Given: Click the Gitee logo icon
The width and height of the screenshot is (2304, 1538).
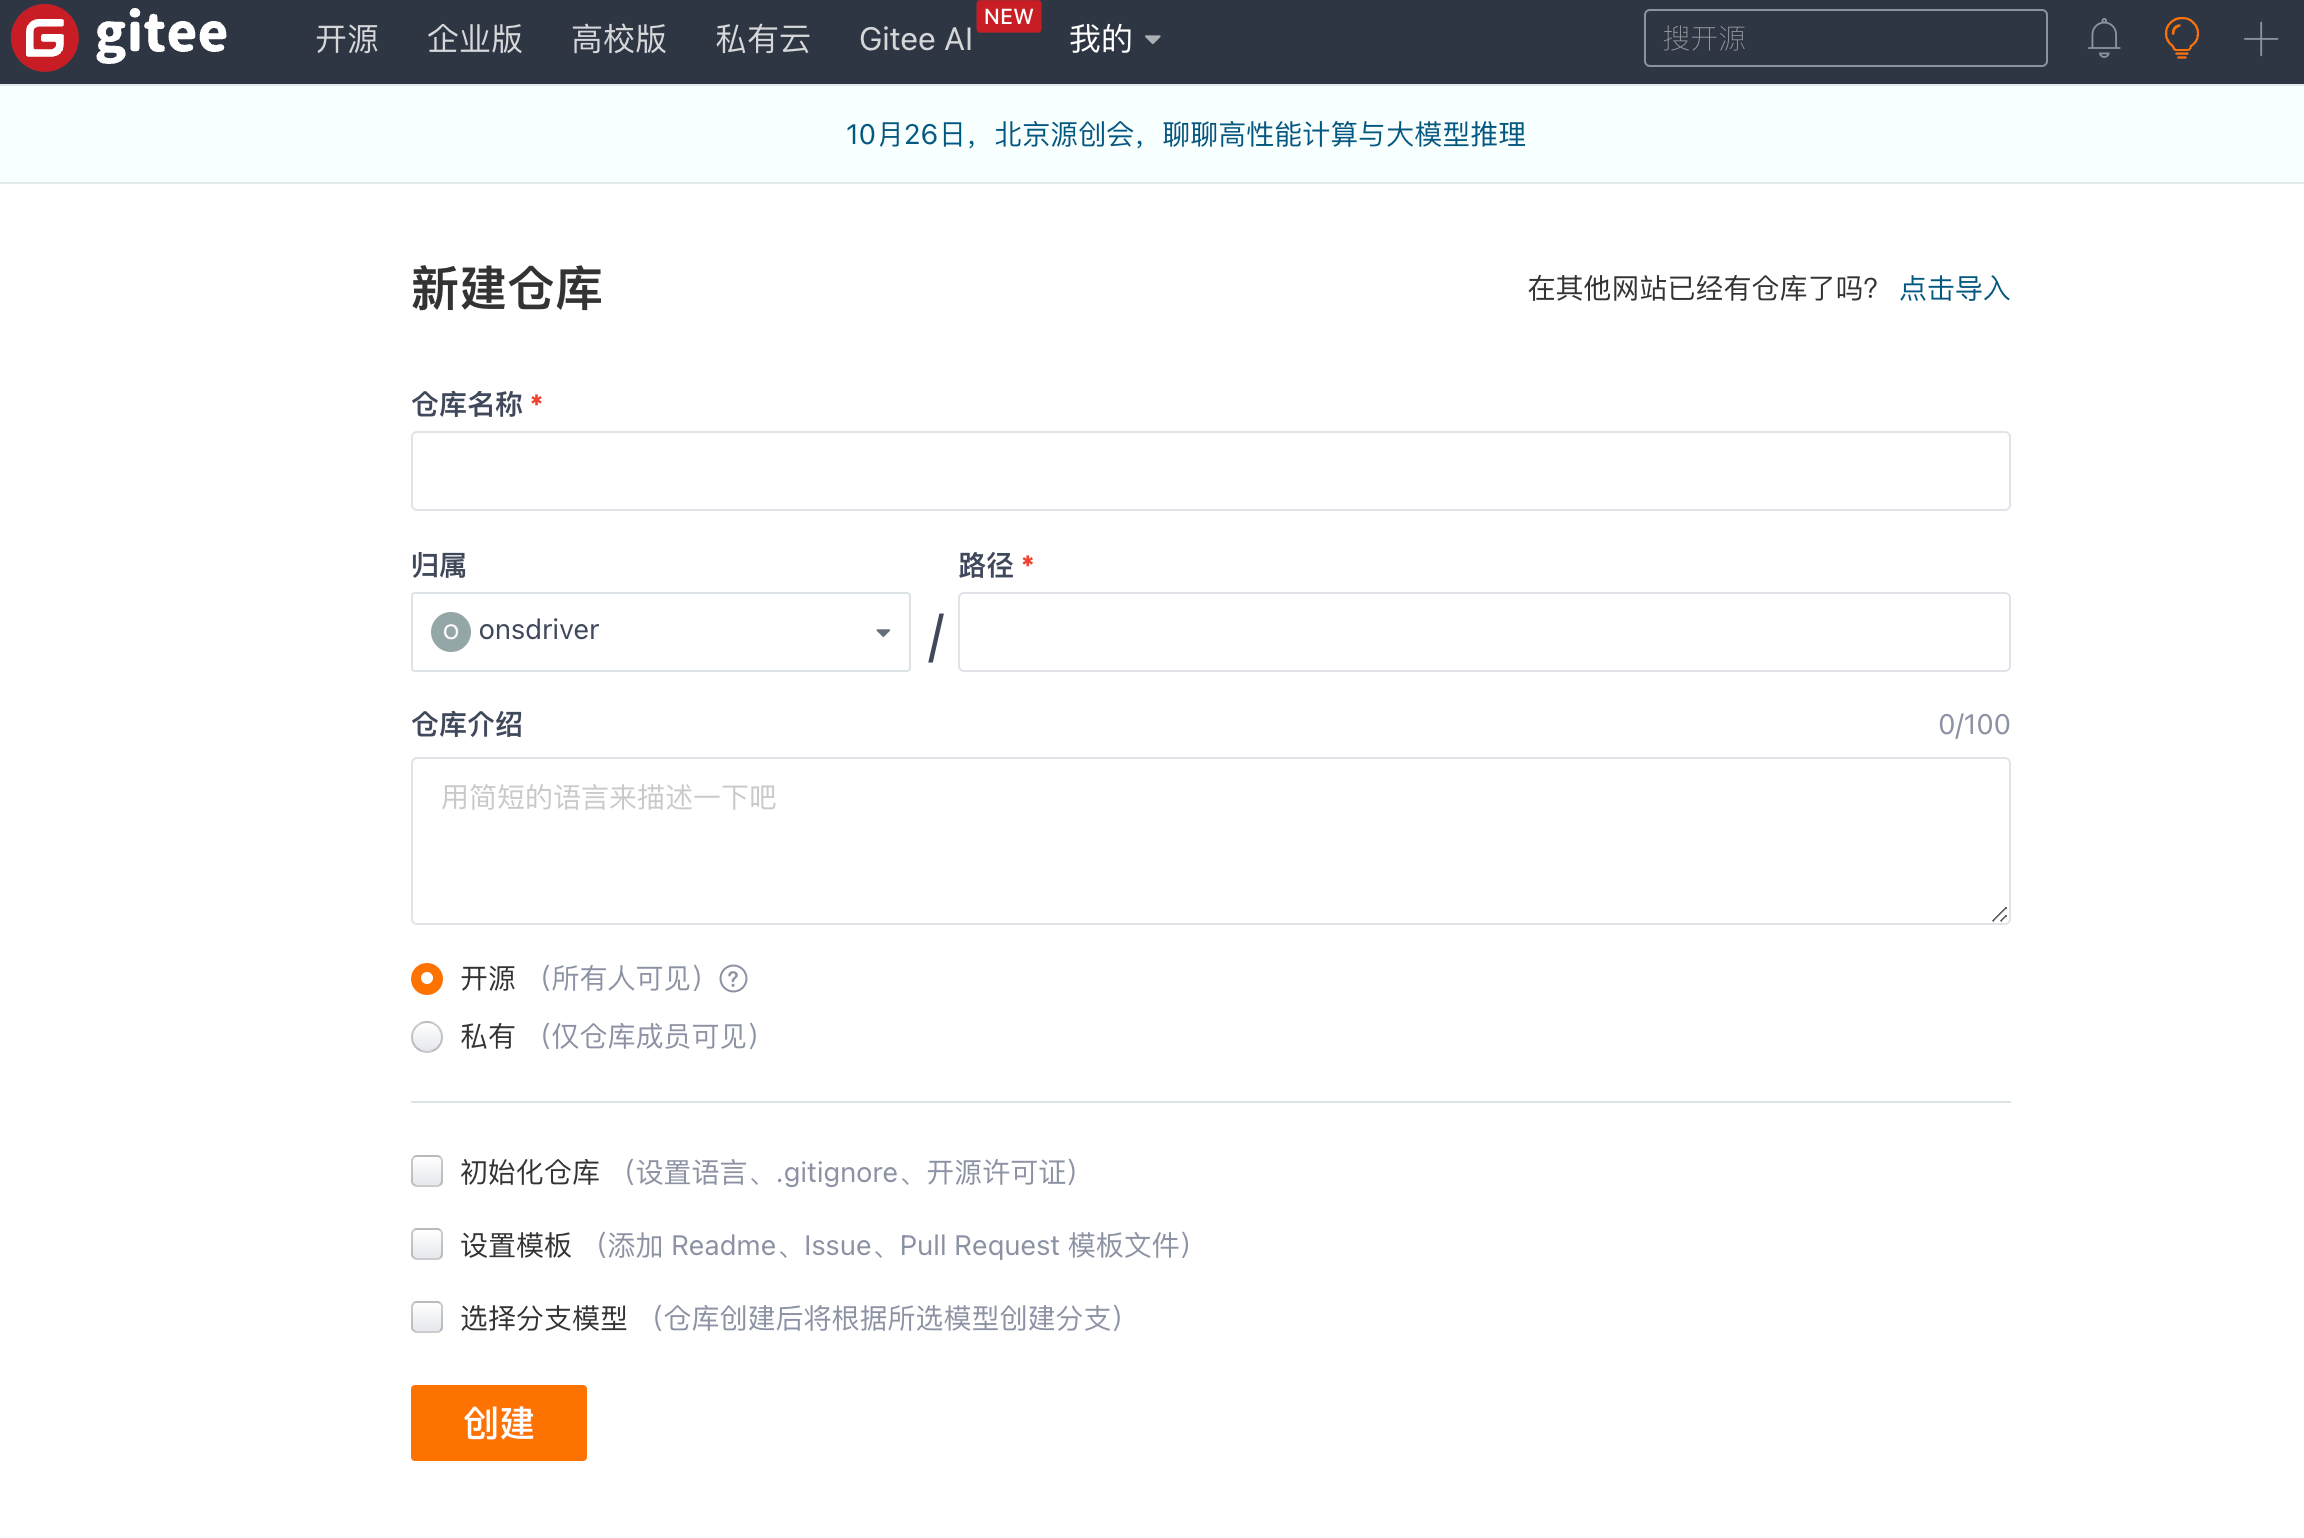Looking at the screenshot, I should pyautogui.click(x=44, y=38).
